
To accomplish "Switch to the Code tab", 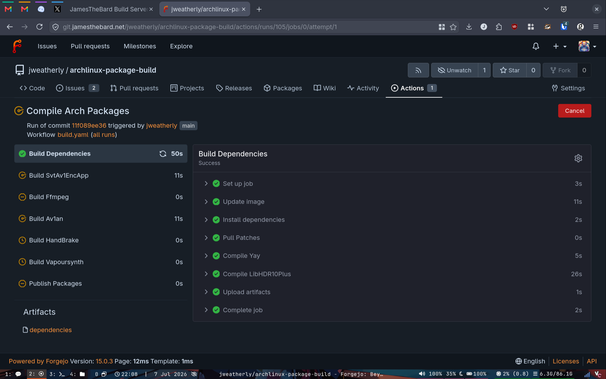I will coord(32,88).
